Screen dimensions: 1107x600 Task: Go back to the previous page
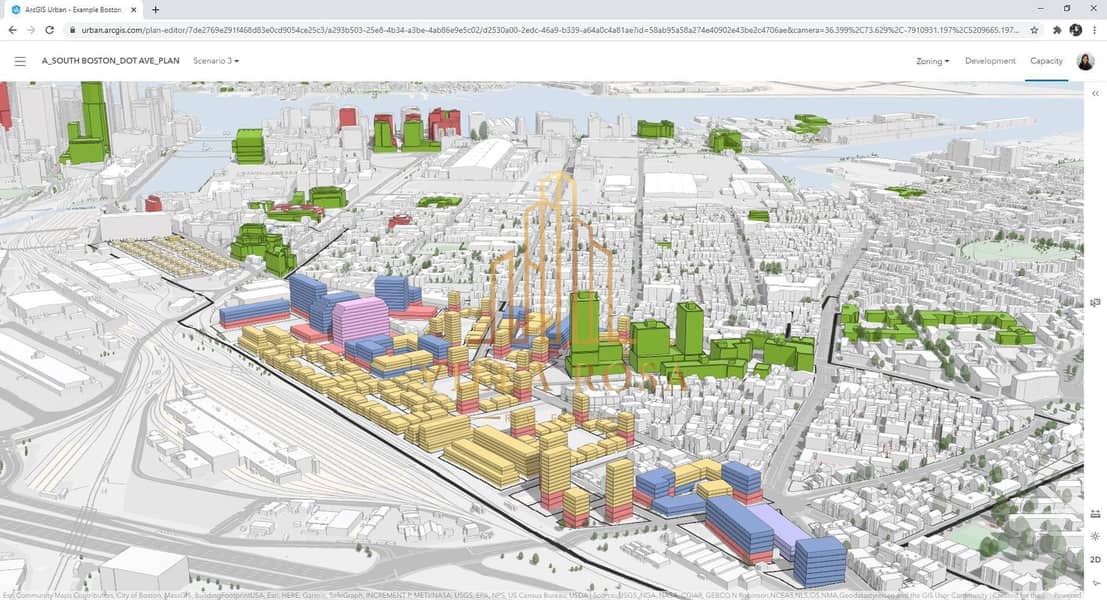(x=12, y=30)
